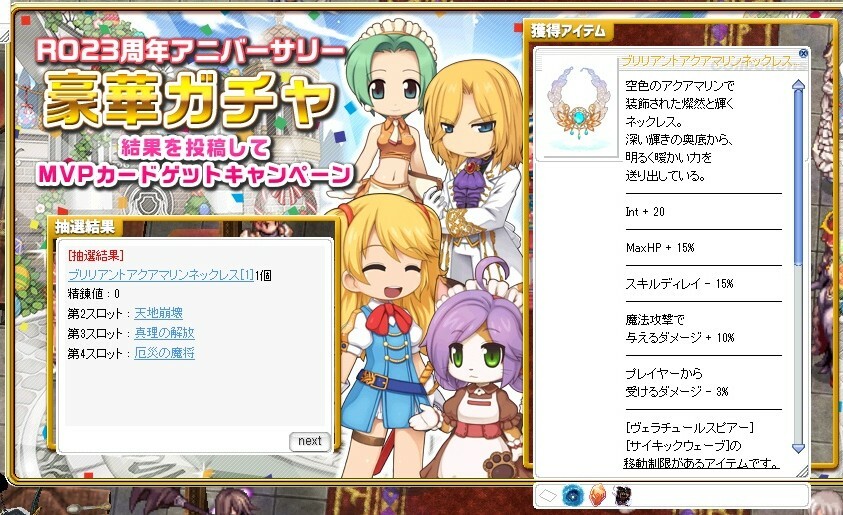The height and width of the screenshot is (515, 843).
Task: Click the aquamarine necklace item image
Action: point(577,106)
